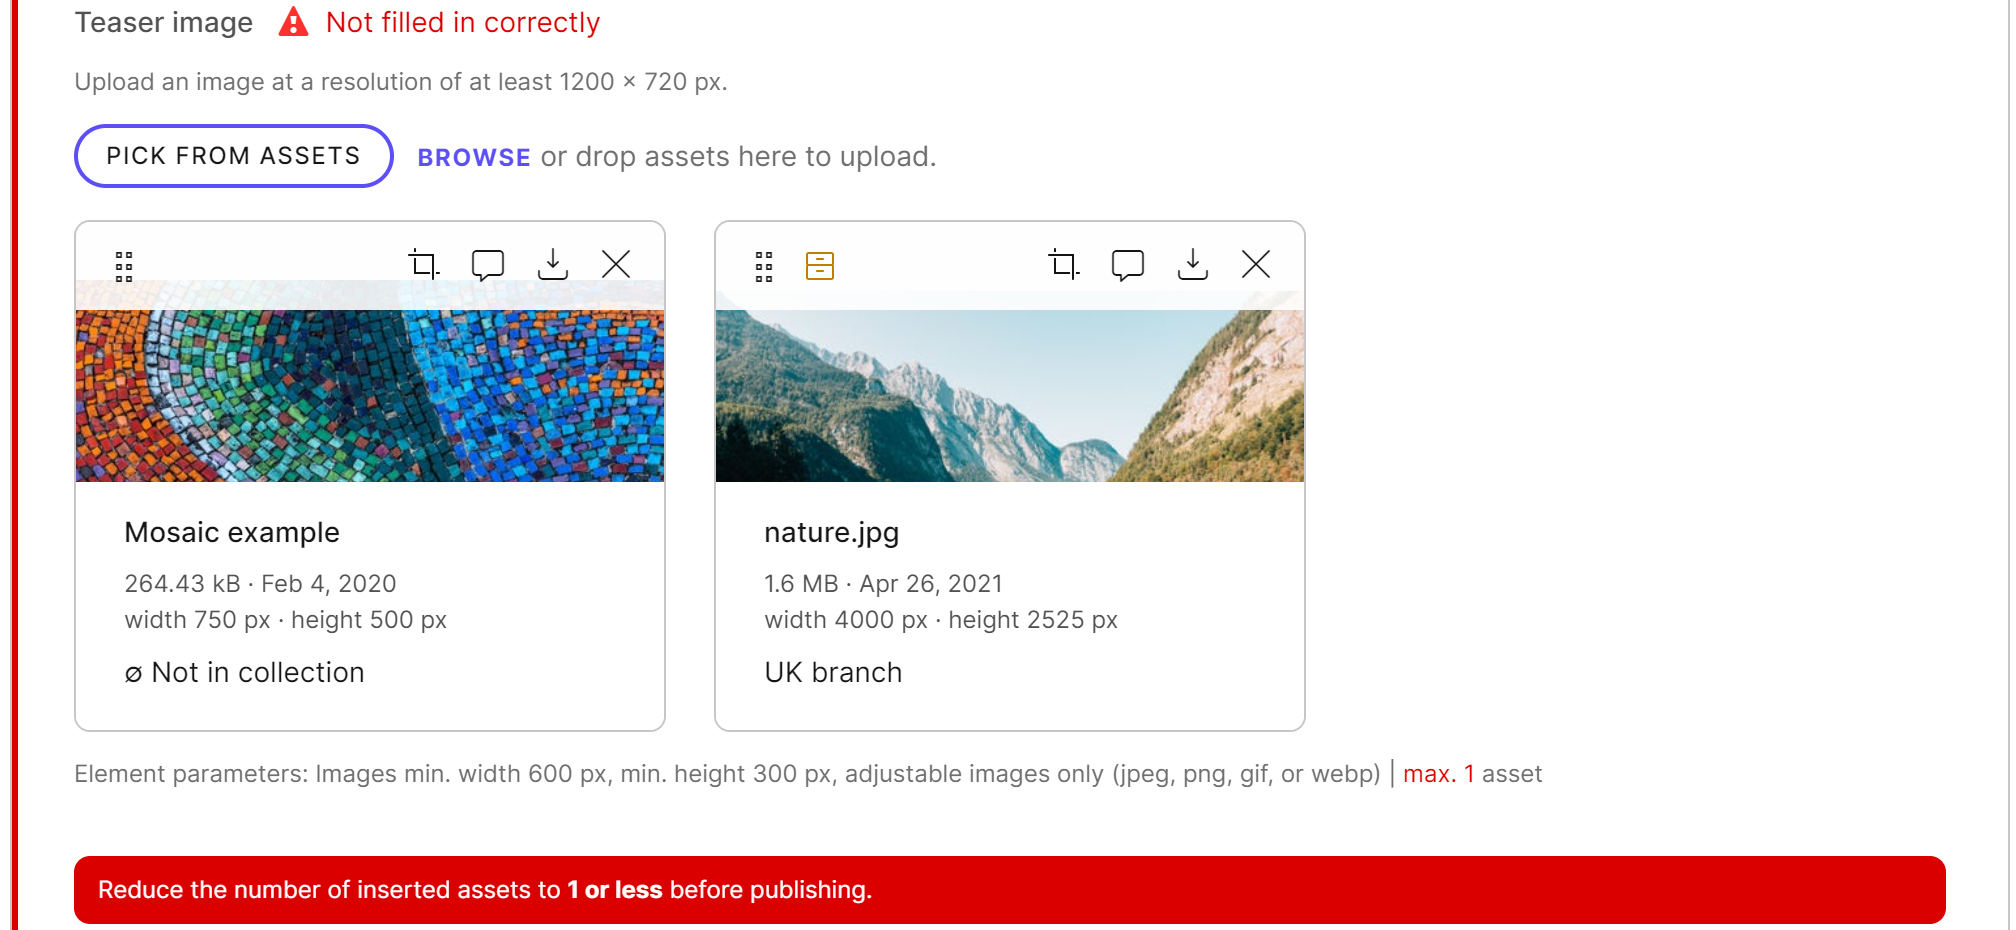This screenshot has height=930, width=2016.
Task: Select the nature.jpg asset title
Action: 832,533
